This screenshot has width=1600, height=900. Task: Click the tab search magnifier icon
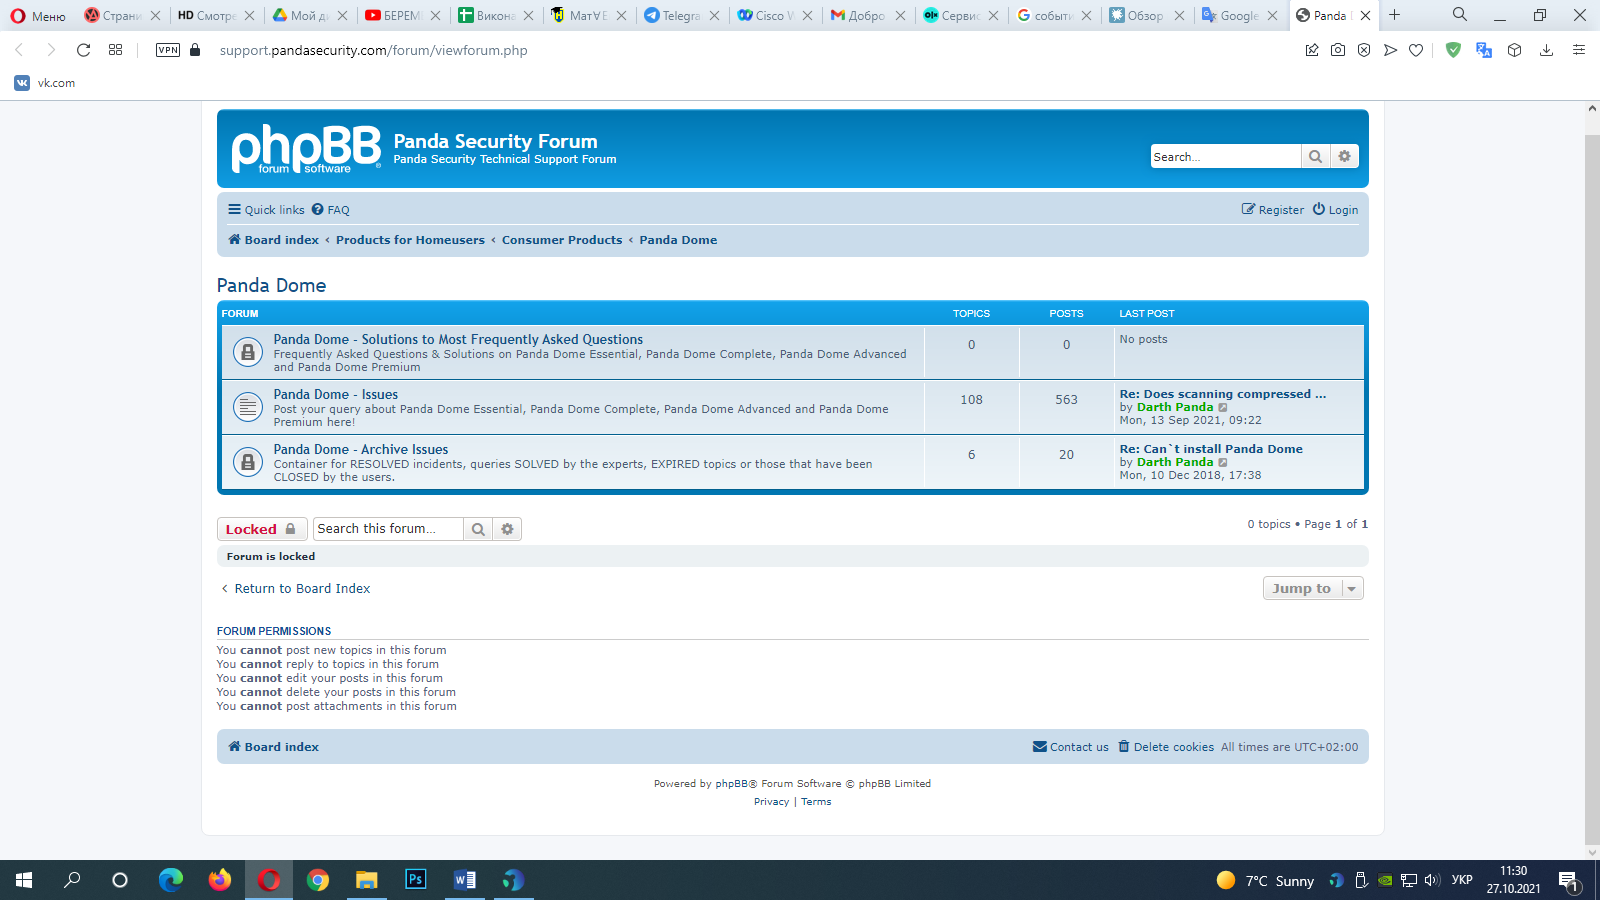1460,14
